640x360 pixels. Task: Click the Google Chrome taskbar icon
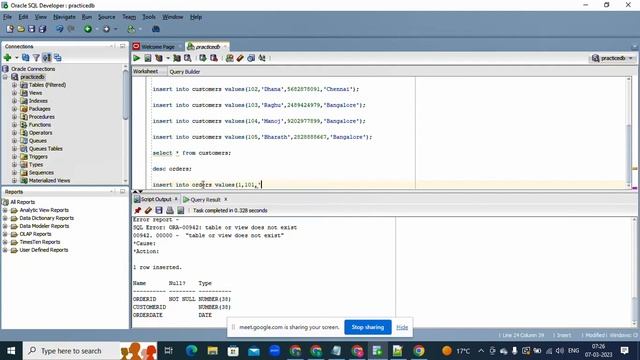coord(418,351)
